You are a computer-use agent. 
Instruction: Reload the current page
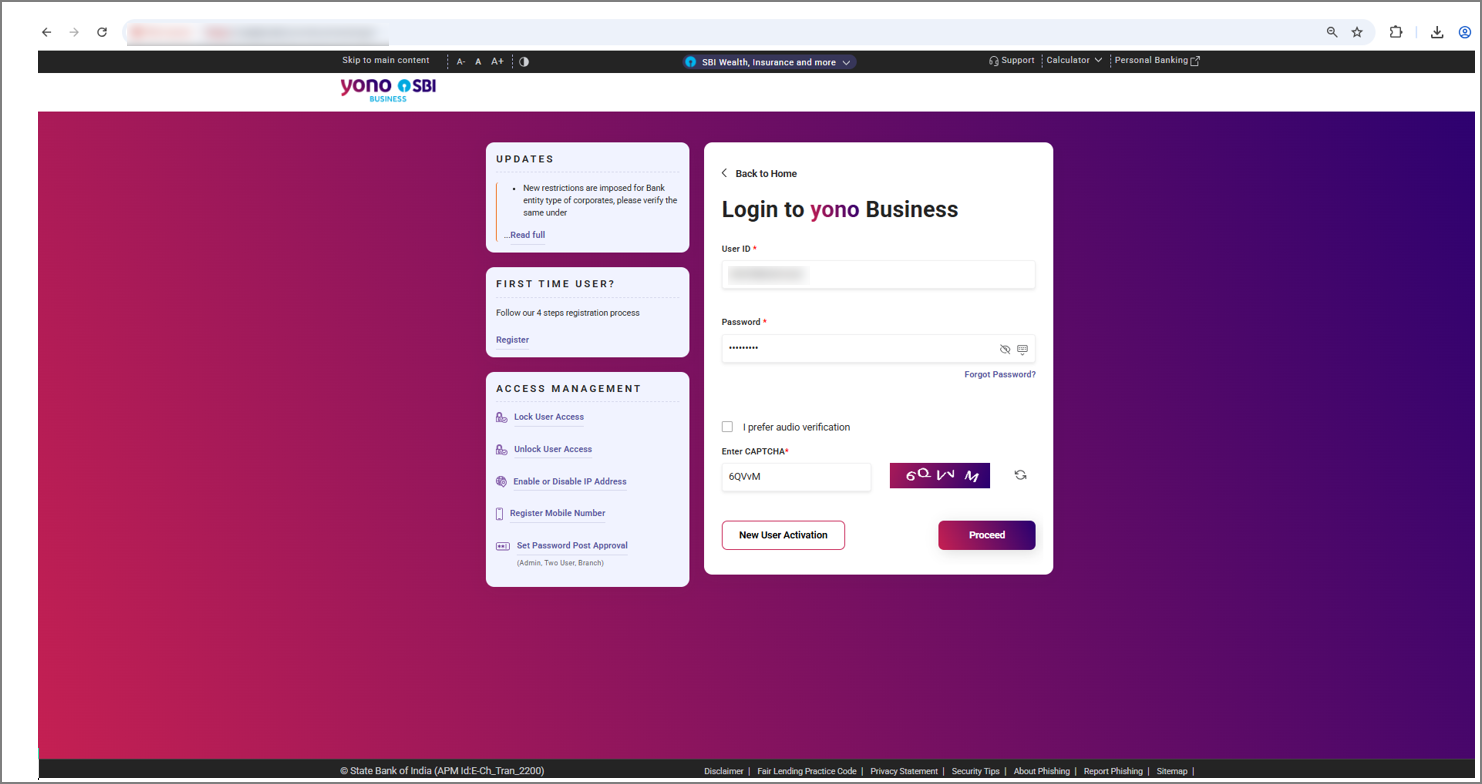101,32
